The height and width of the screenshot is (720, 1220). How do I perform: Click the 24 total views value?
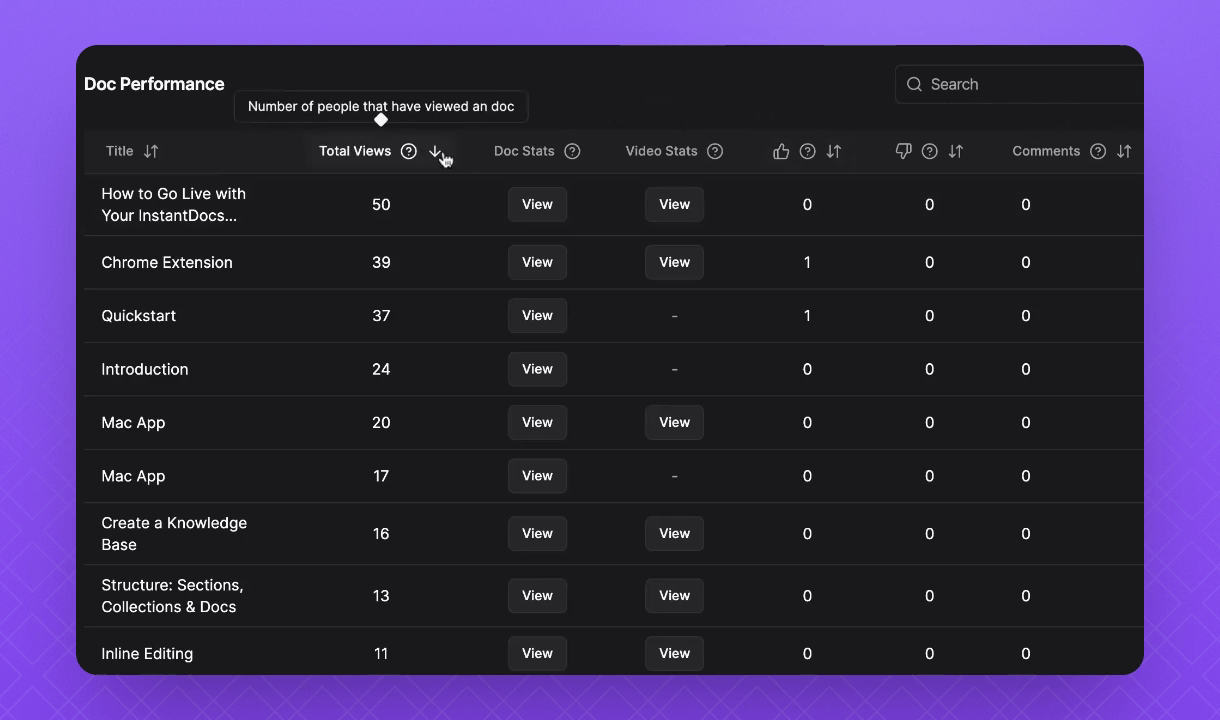pos(381,369)
